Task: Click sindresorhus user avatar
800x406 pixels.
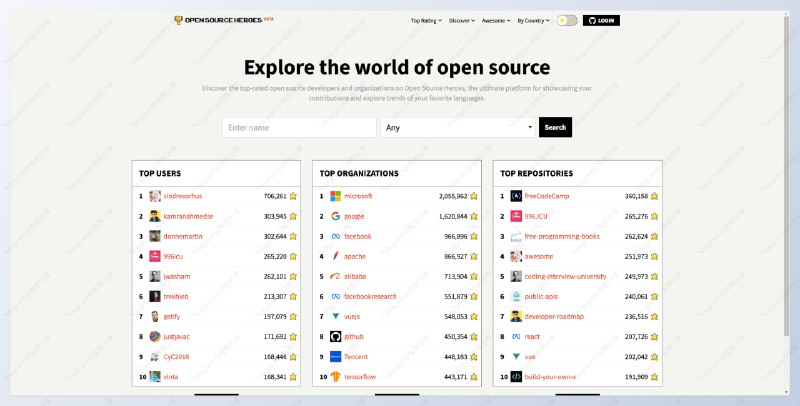Action: (155, 196)
